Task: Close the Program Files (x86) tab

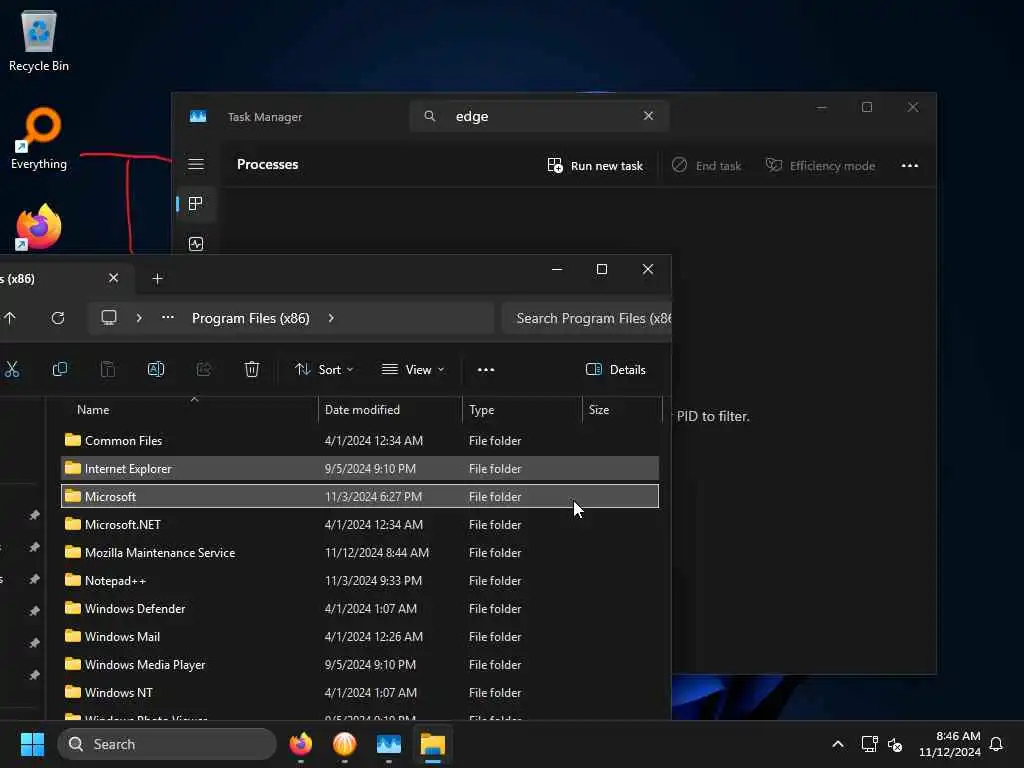Action: point(113,278)
